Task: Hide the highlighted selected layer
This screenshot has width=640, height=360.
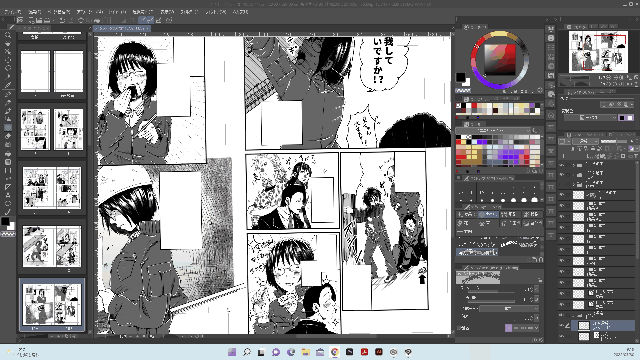Action: tap(562, 325)
